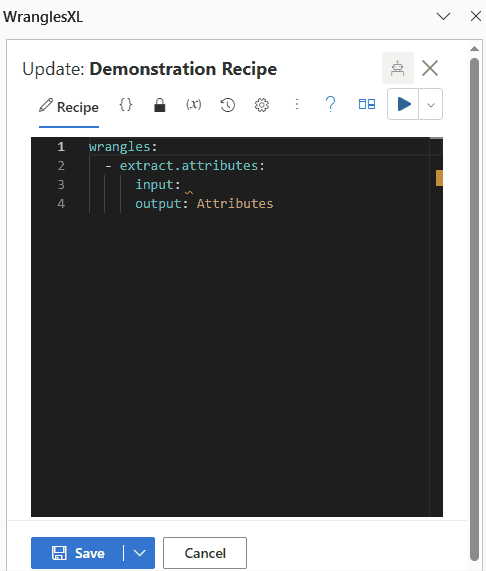486x571 pixels.
Task: Open the curly braces JSON tab
Action: pos(126,105)
